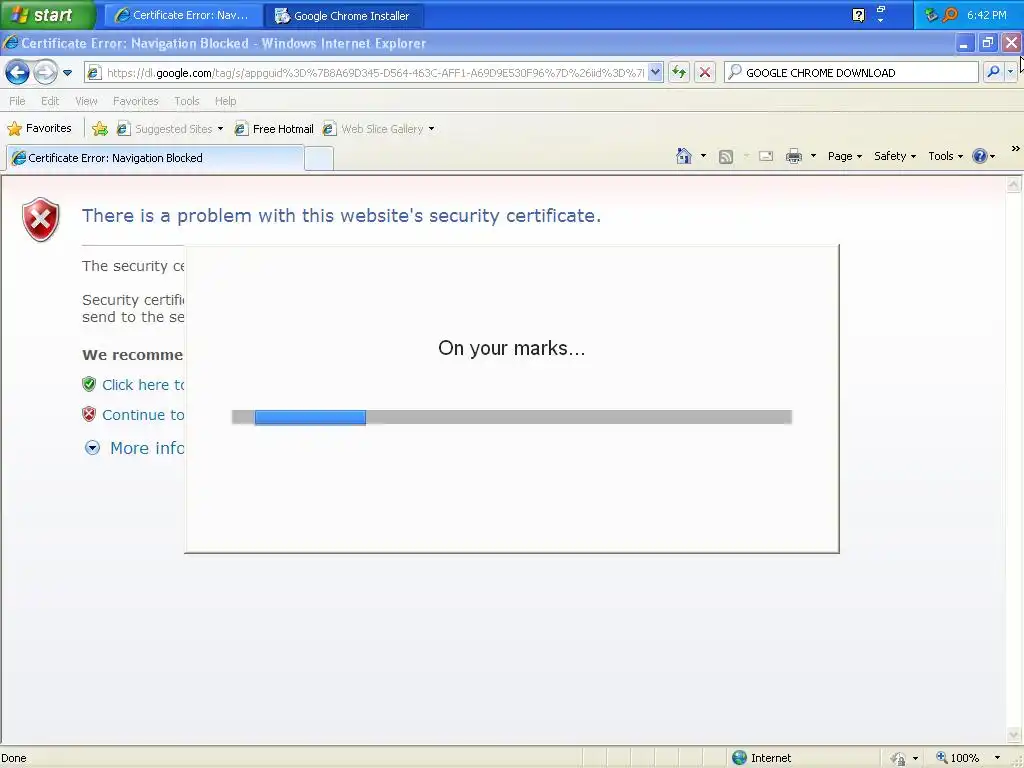This screenshot has height=768, width=1024.
Task: Expand the command bar overflow chevron
Action: point(1016,149)
